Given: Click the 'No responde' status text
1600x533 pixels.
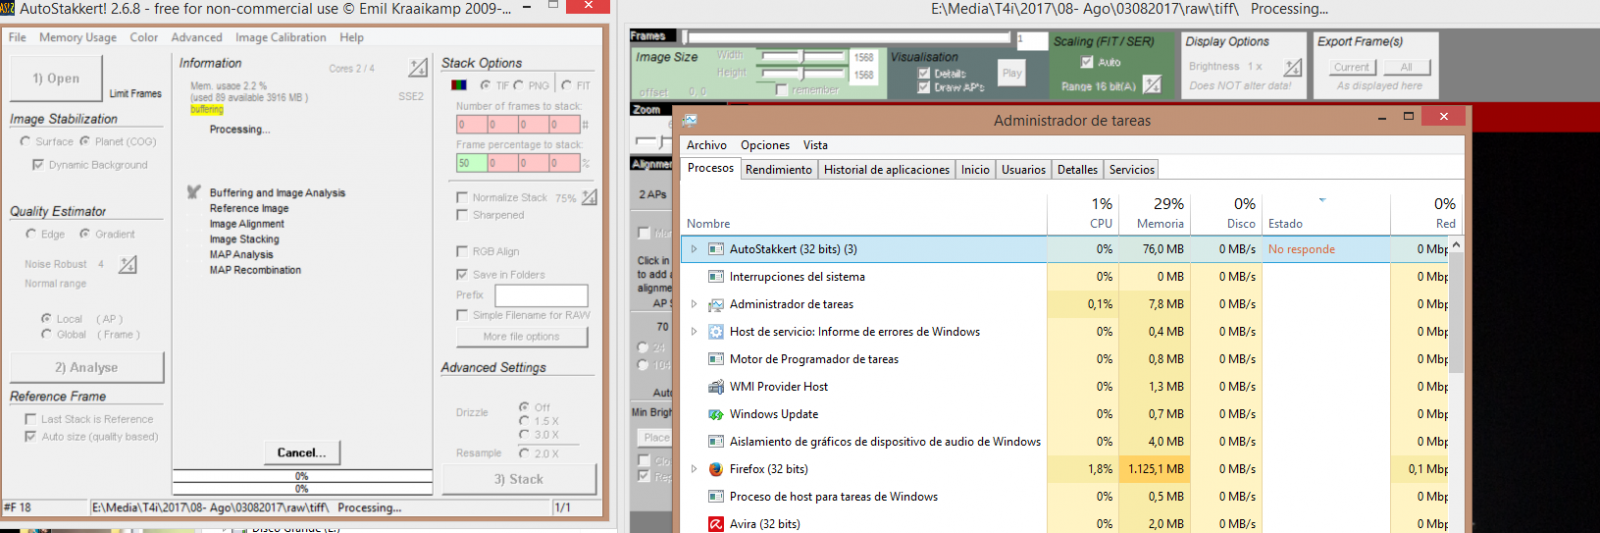Looking at the screenshot, I should click(x=1301, y=249).
